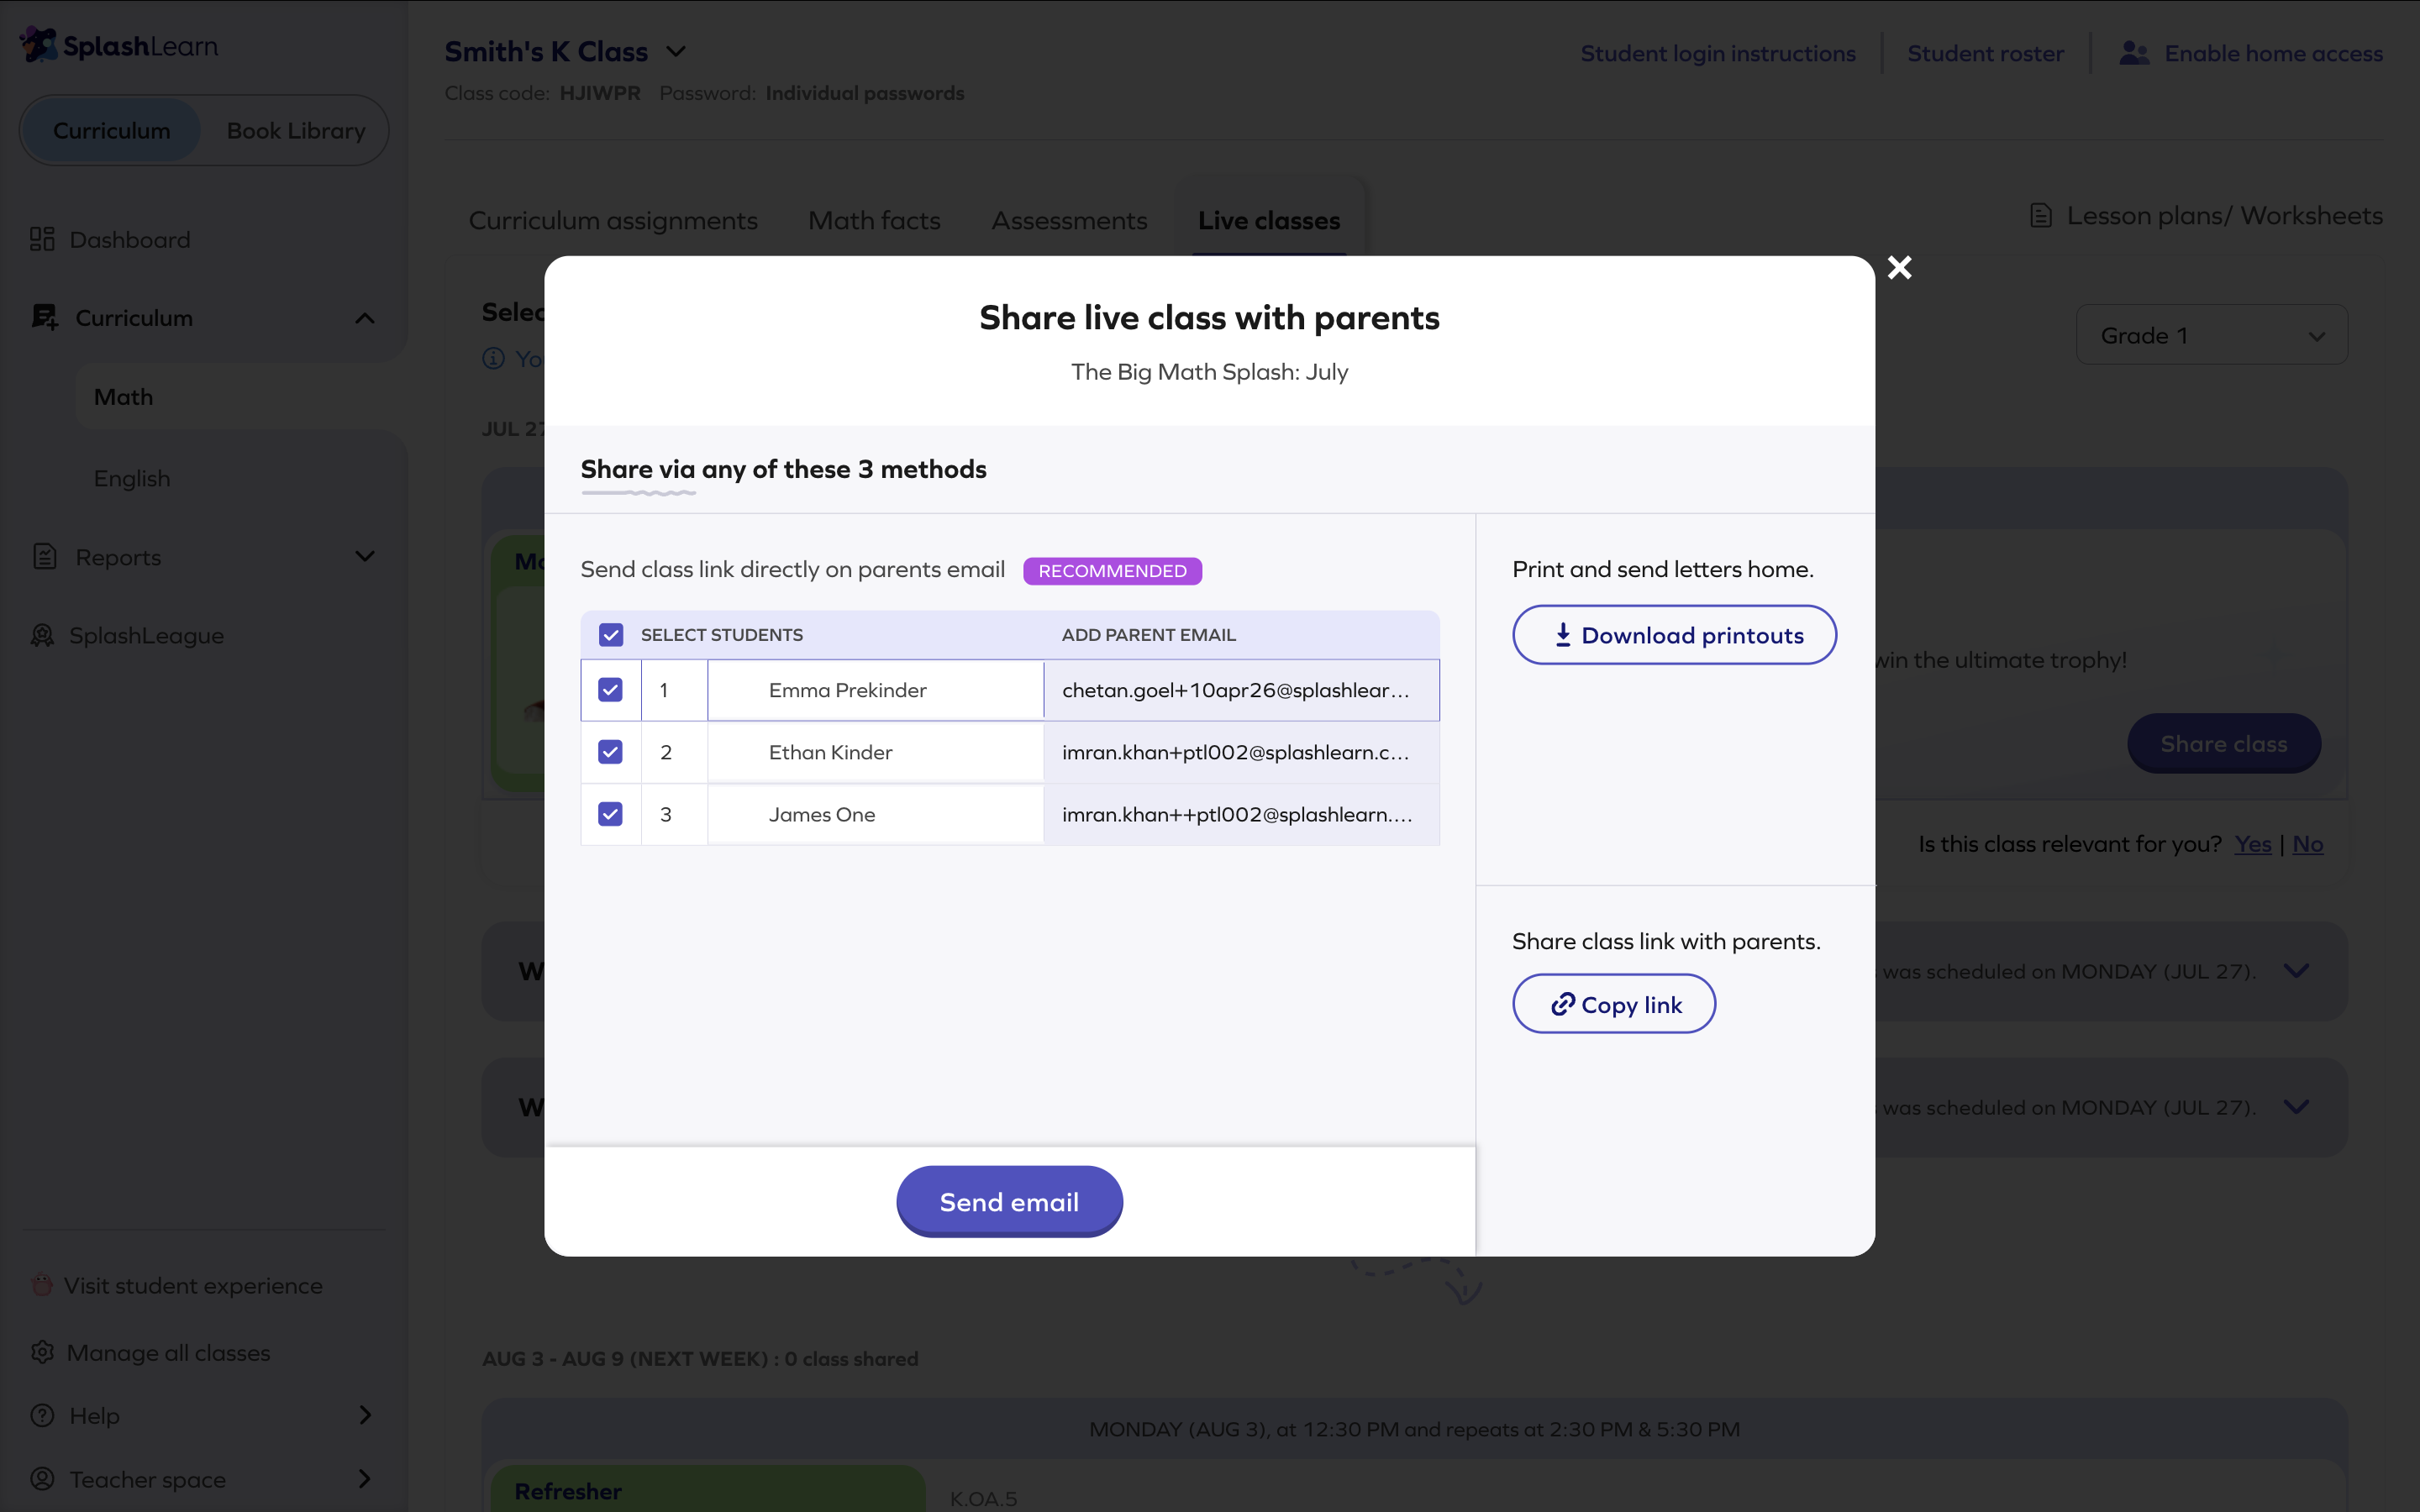Viewport: 2420px width, 1512px height.
Task: Uncheck Emma Prekinder's checkbox
Action: pyautogui.click(x=610, y=690)
